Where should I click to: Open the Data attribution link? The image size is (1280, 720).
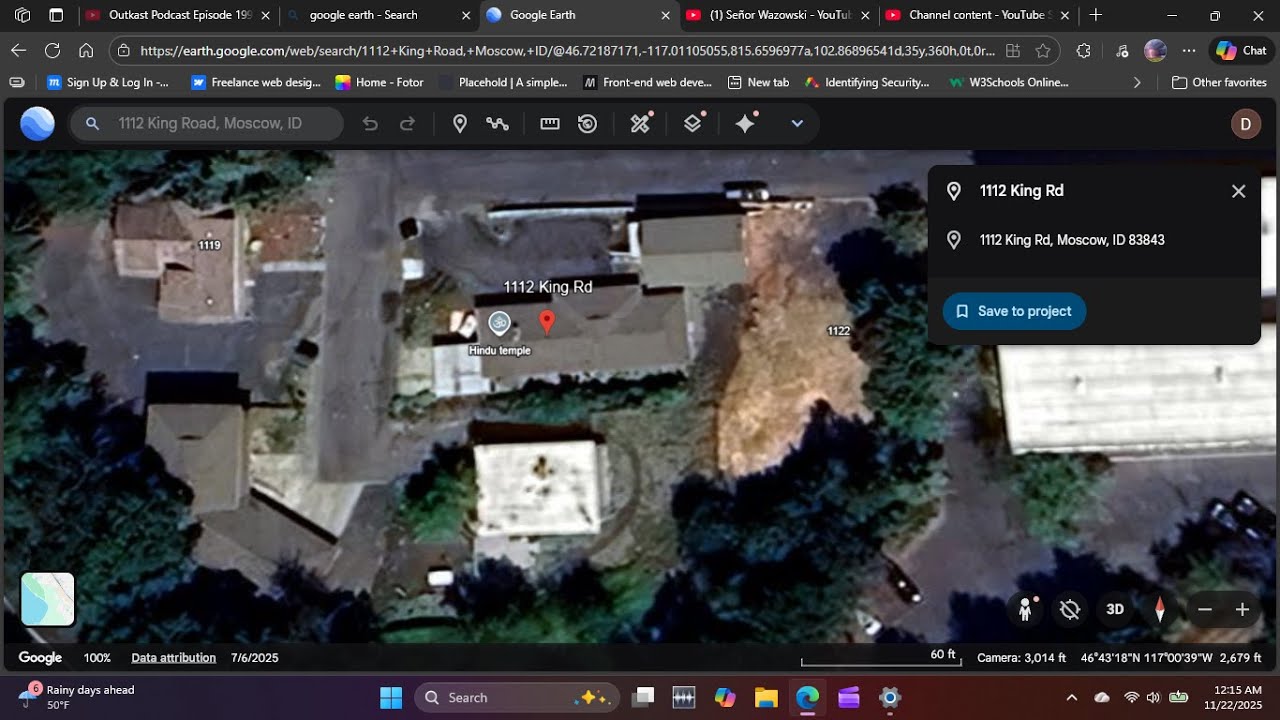coord(174,658)
